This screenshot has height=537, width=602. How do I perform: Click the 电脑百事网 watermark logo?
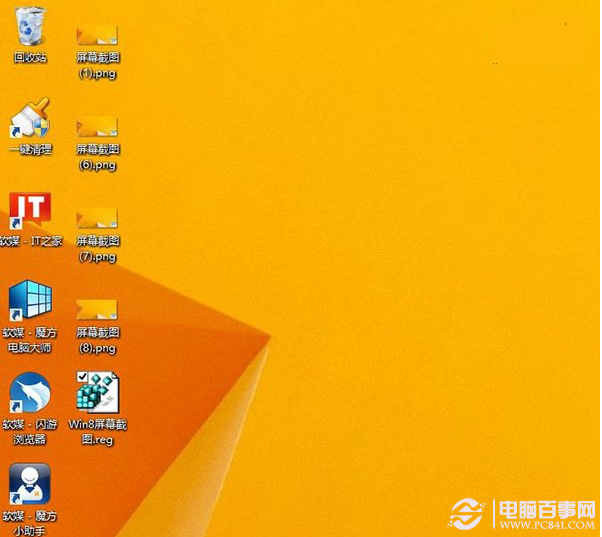pyautogui.click(x=522, y=514)
